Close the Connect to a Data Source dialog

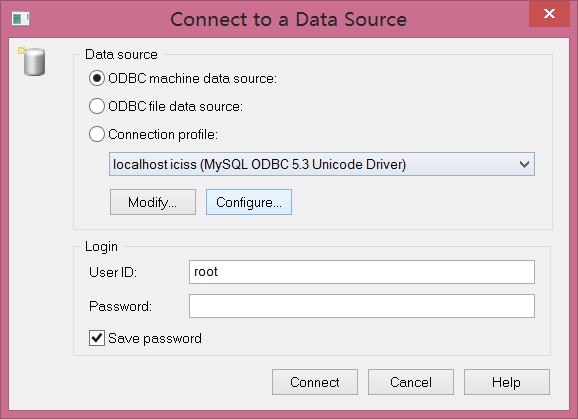coord(549,14)
